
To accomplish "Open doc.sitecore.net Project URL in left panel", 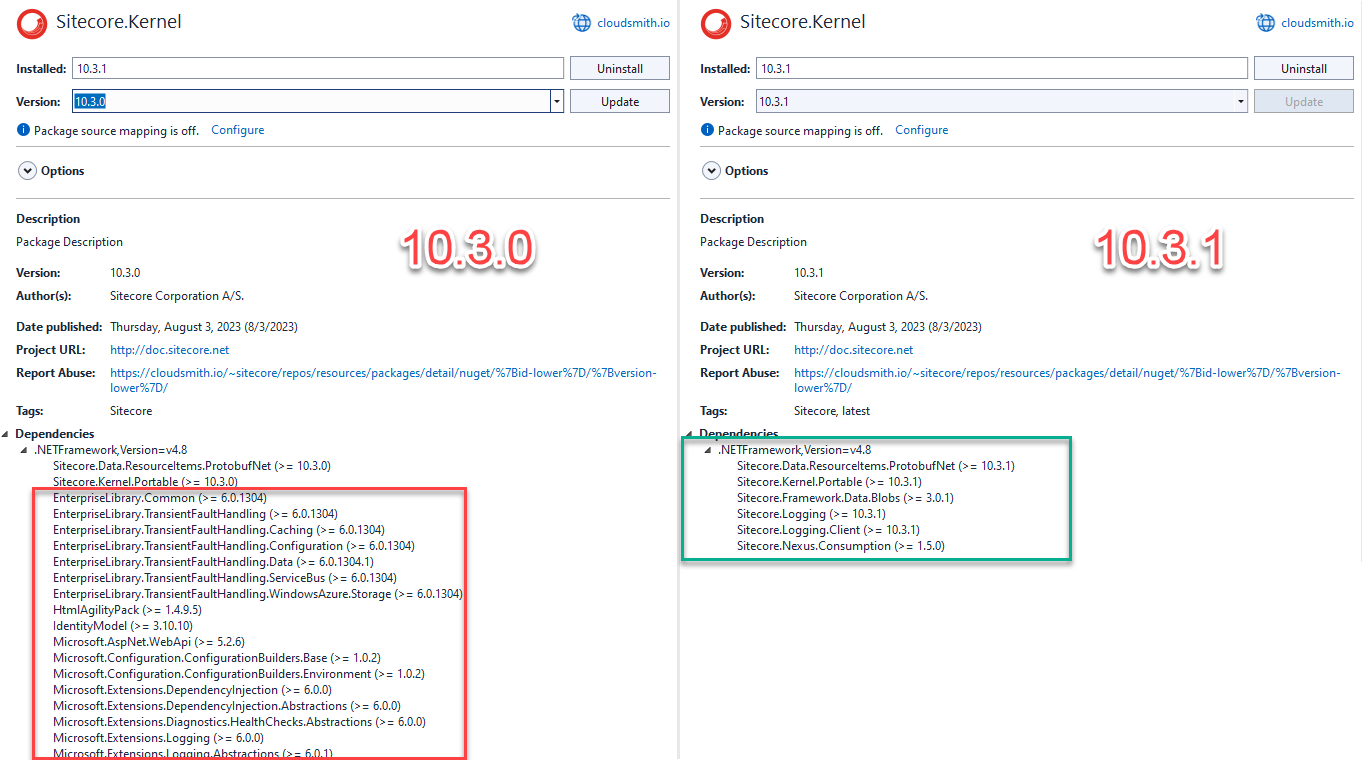I will 169,350.
